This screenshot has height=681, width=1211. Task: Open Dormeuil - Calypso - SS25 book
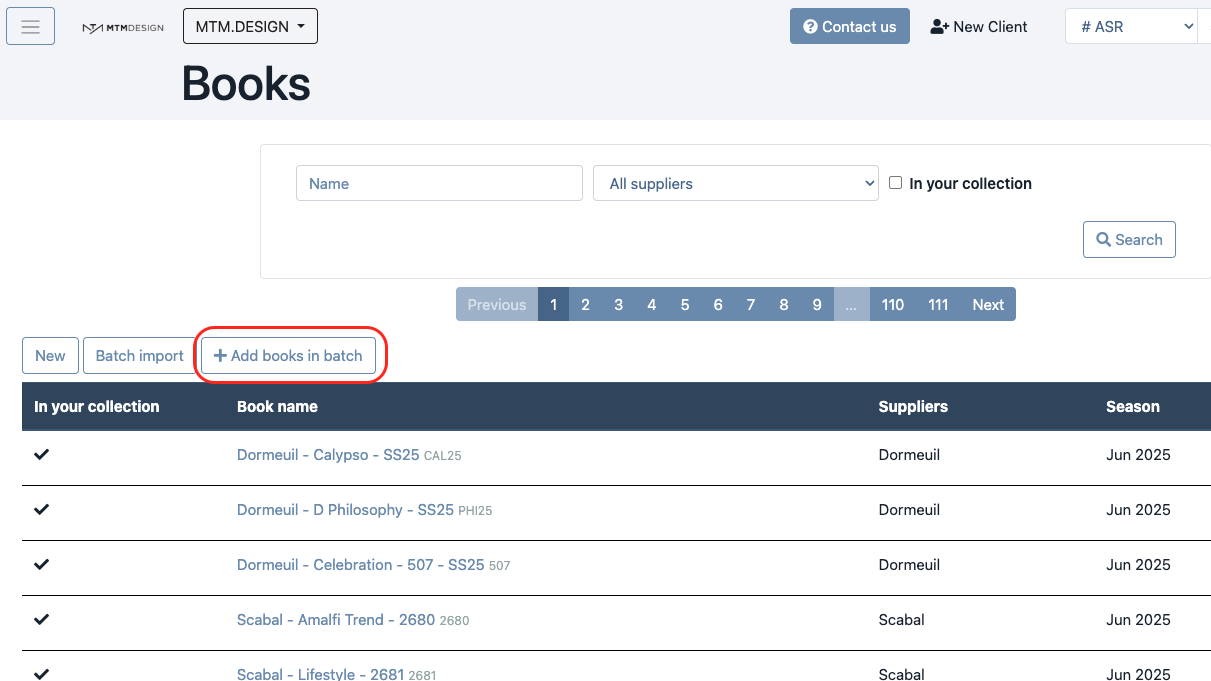(x=328, y=454)
